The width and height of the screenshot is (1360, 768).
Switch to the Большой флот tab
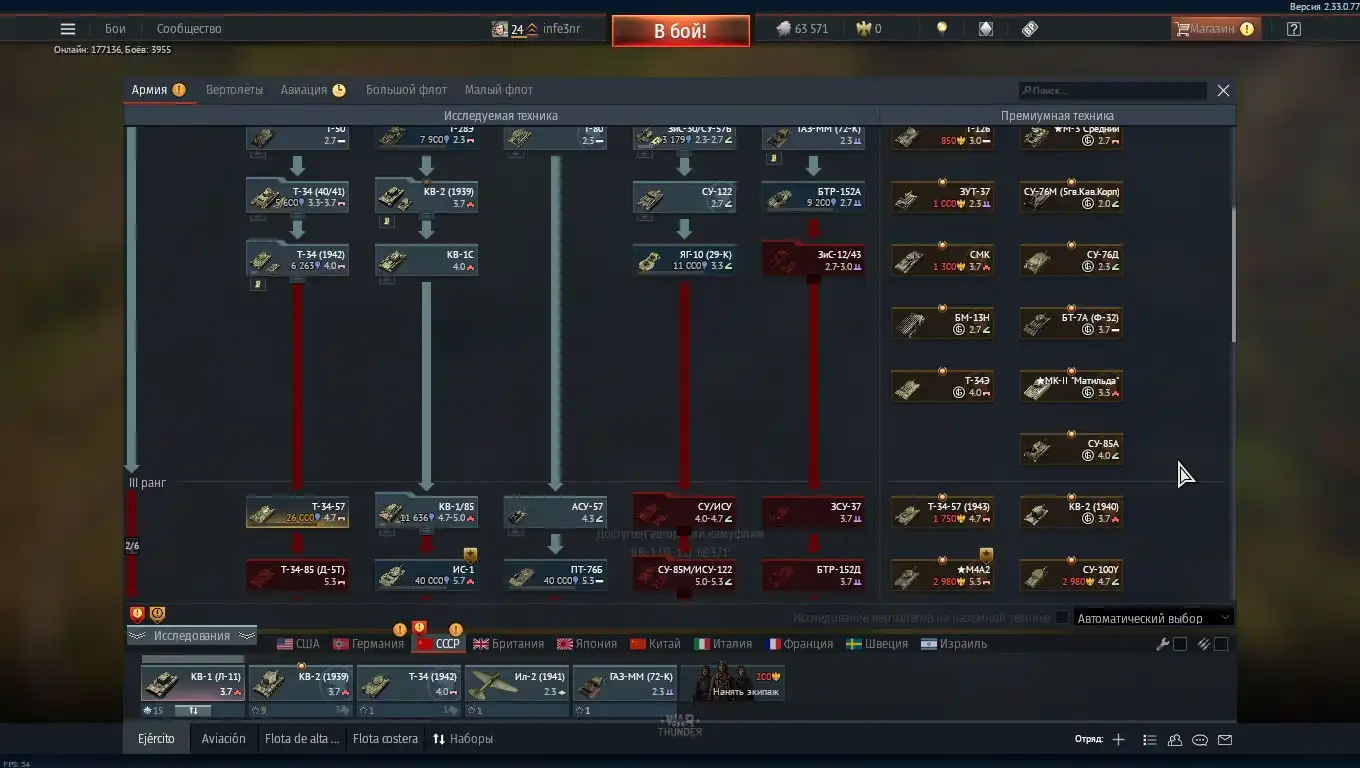click(406, 90)
